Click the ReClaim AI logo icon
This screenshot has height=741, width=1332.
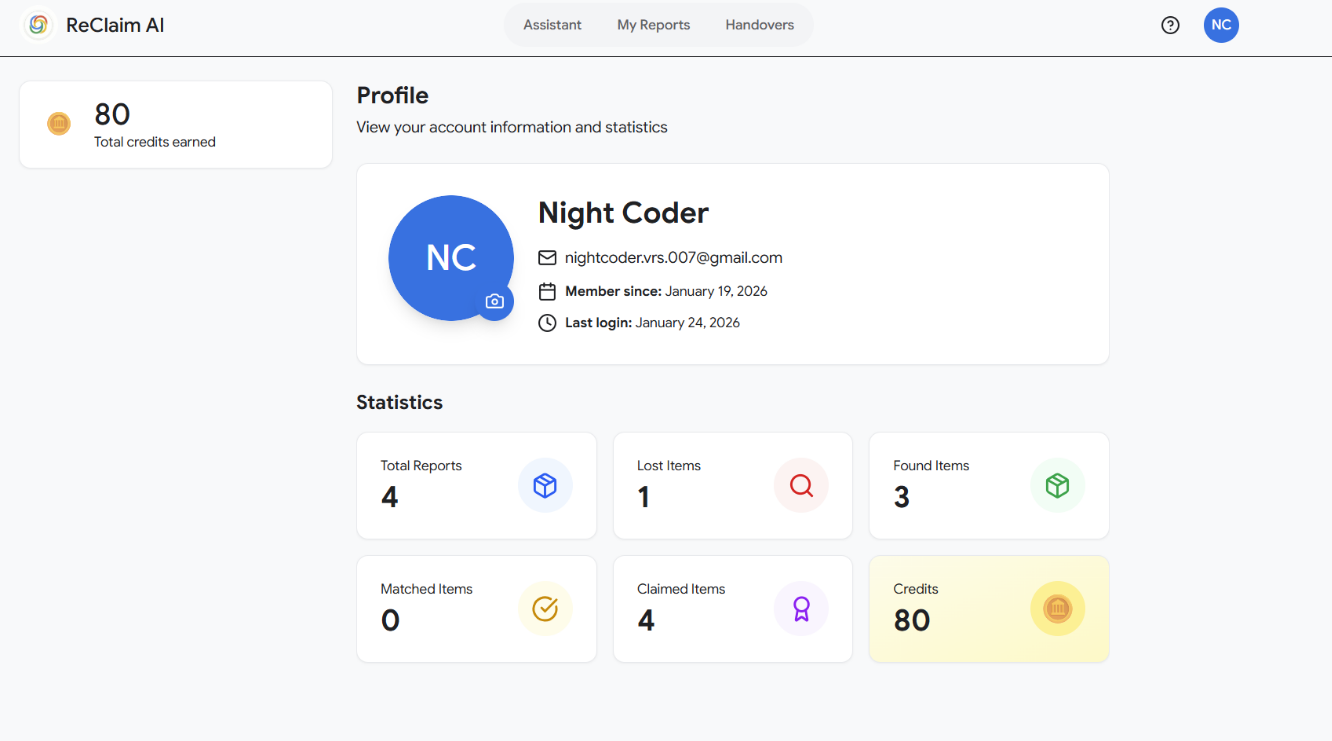(38, 25)
